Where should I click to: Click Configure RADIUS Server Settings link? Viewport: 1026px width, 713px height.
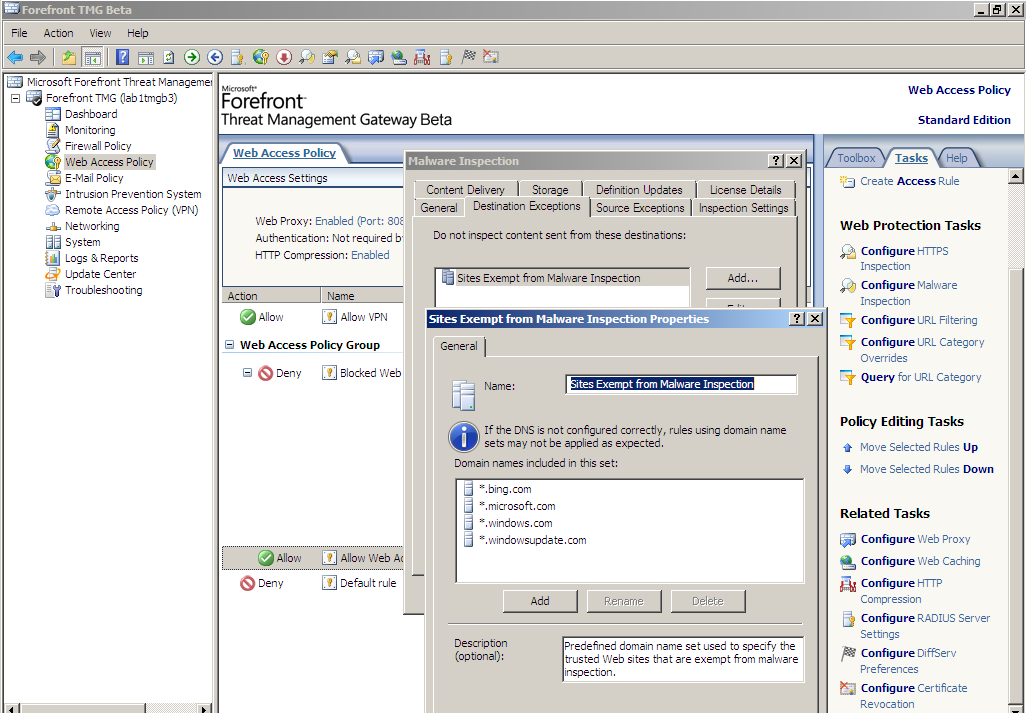925,626
